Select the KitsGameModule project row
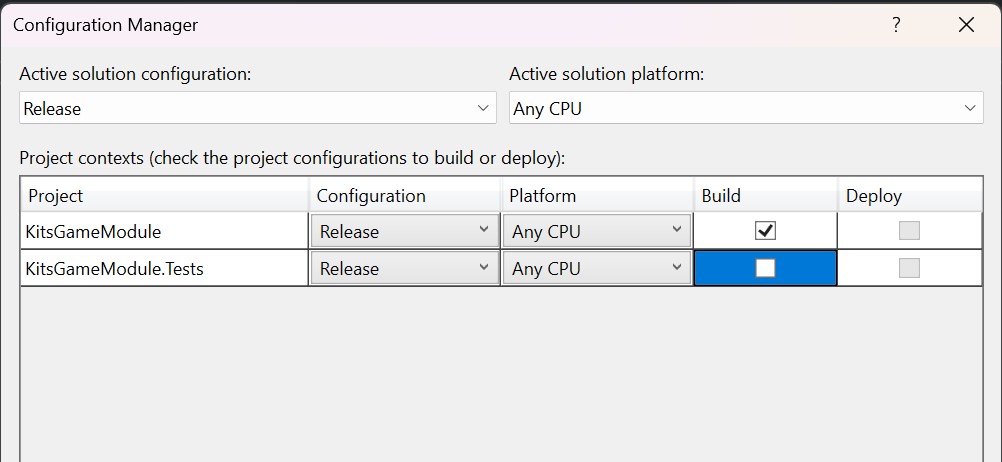 [x=164, y=232]
